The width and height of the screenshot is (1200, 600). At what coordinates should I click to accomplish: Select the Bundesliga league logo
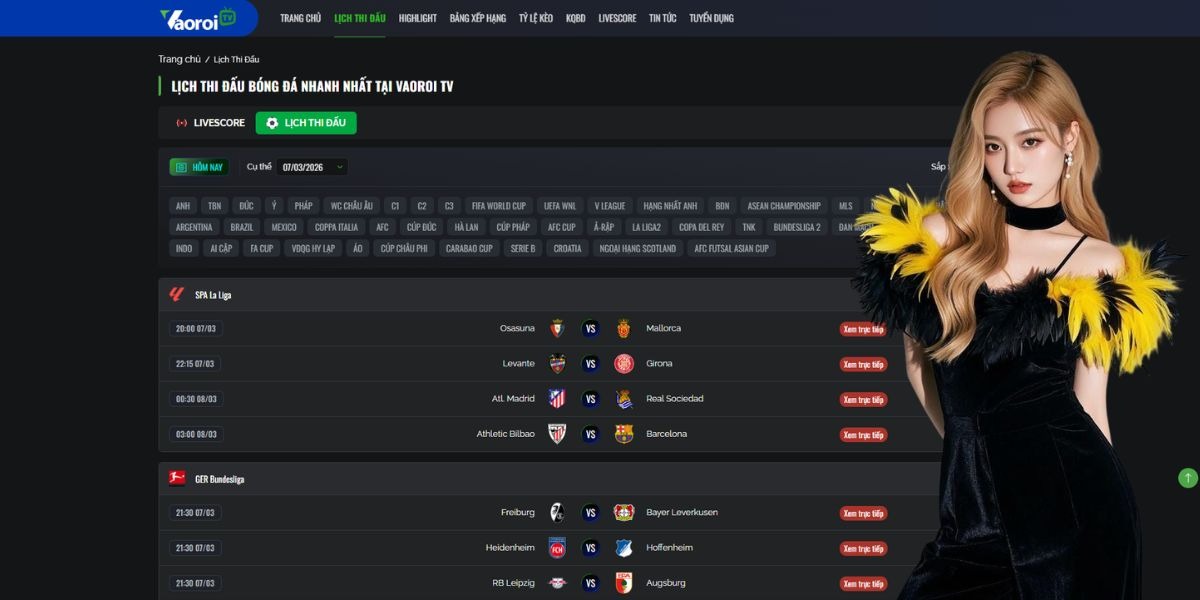point(177,478)
